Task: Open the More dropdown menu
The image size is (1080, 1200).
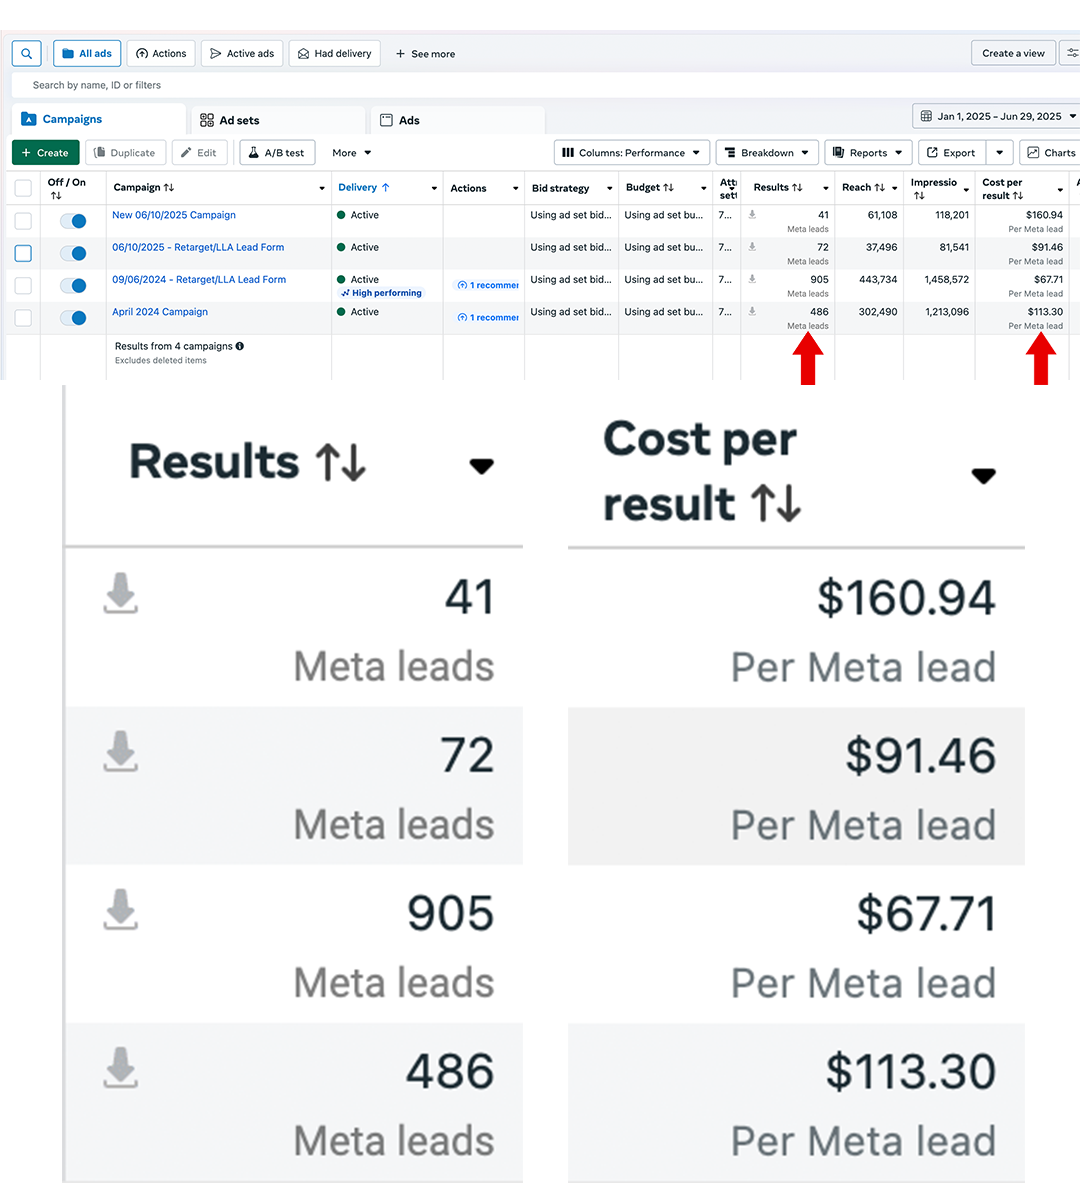Action: click(352, 153)
